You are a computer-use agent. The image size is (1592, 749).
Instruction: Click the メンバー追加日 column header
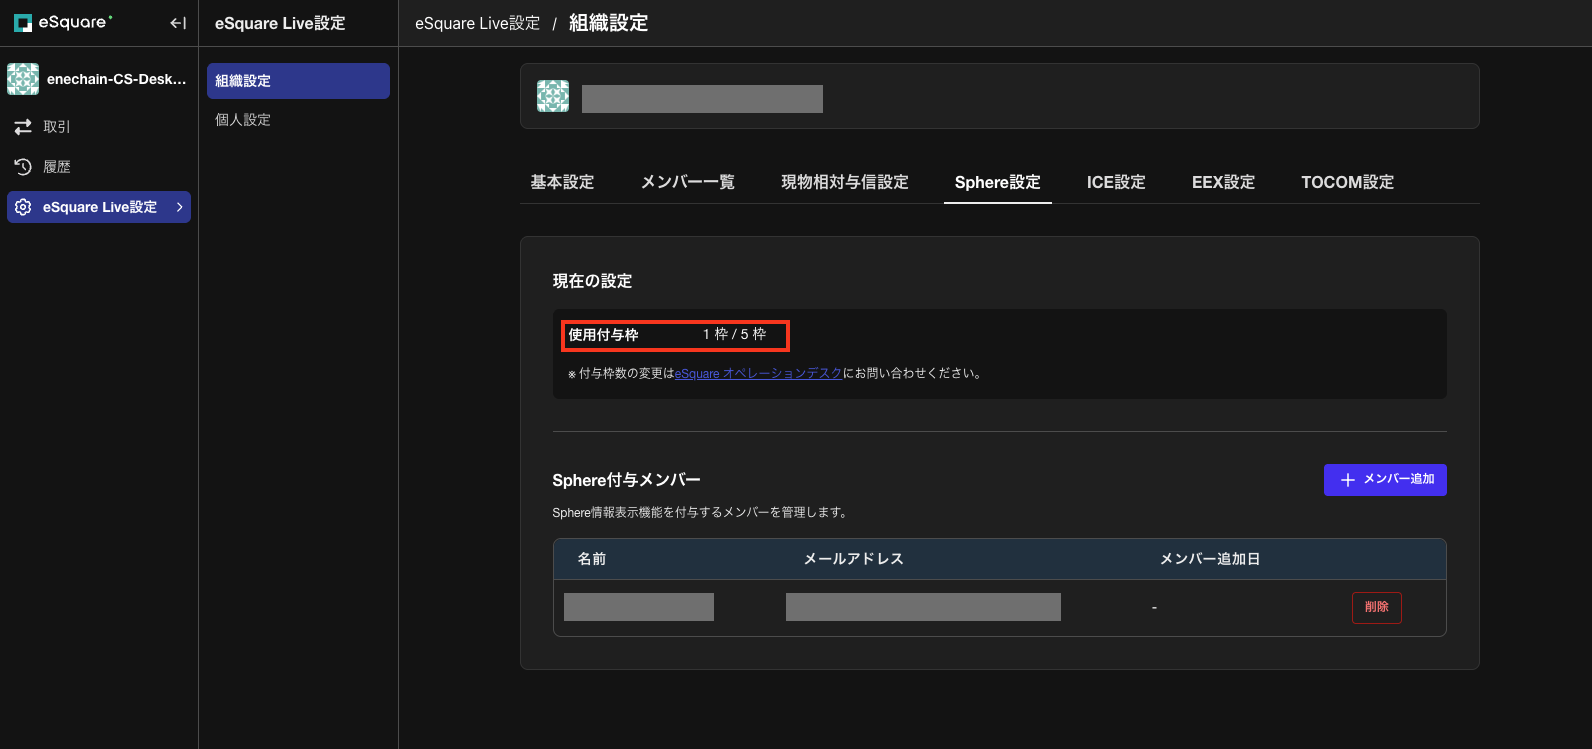click(1210, 559)
